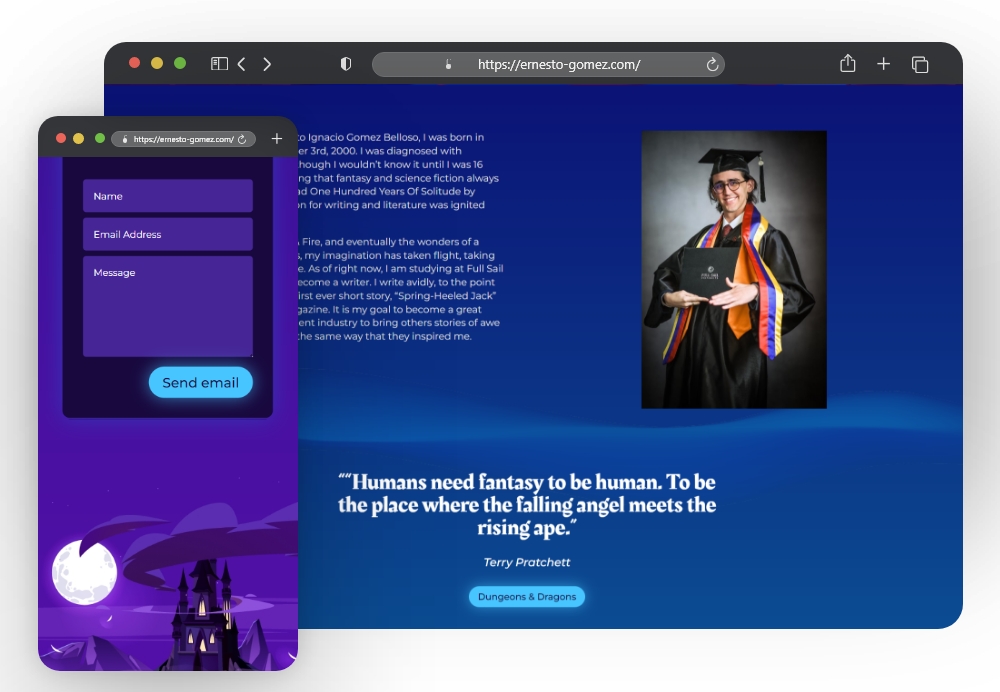Image resolution: width=1000 pixels, height=692 pixels.
Task: Click the "Humans need fantasy" quote text
Action: pyautogui.click(x=527, y=504)
